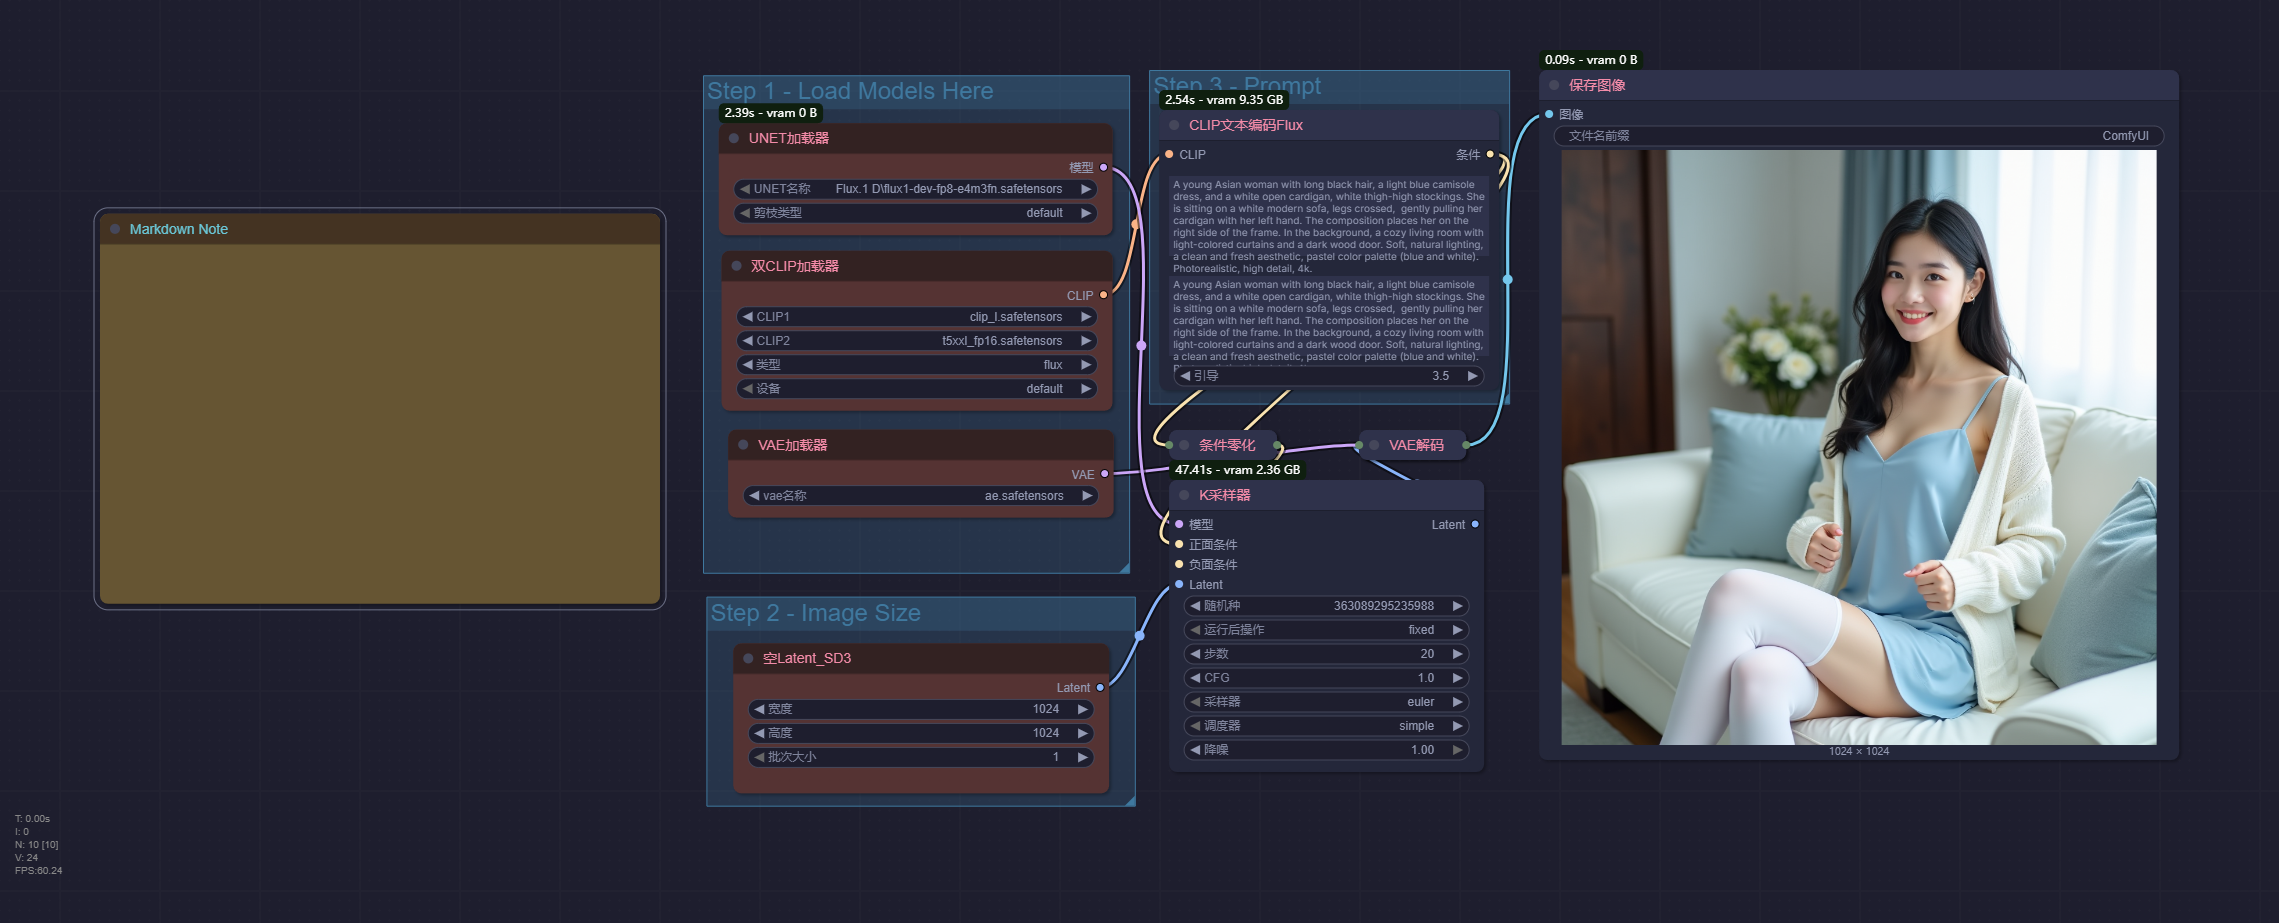Open the CLIP2 t5xxl_fp16 selector
The width and height of the screenshot is (2279, 923).
point(915,341)
